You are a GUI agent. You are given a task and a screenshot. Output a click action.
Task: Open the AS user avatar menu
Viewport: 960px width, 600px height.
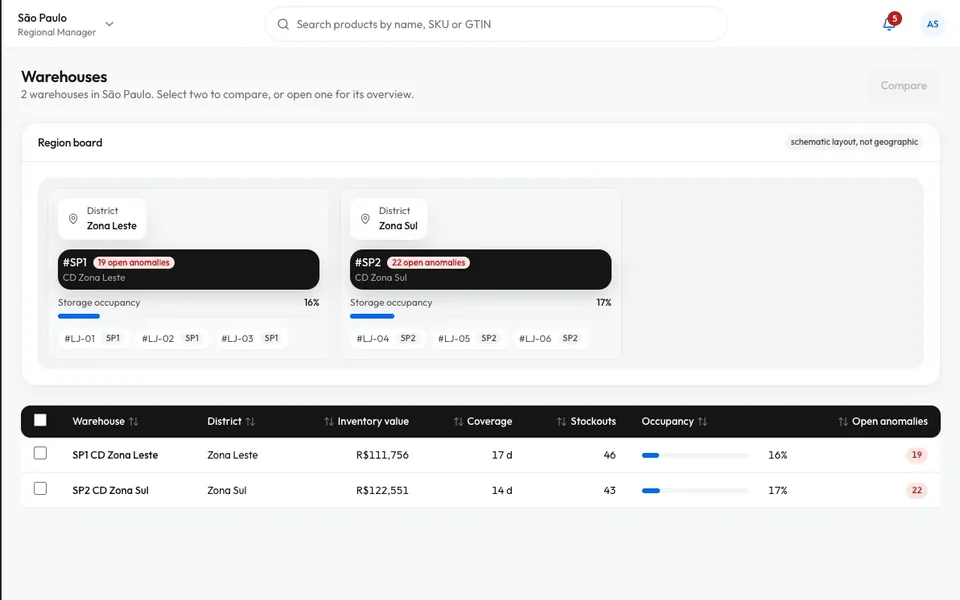point(932,24)
